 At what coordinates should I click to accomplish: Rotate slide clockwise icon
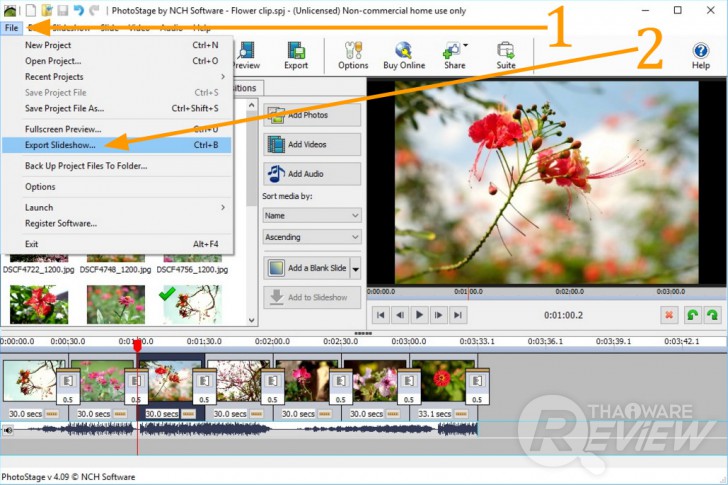click(x=712, y=315)
